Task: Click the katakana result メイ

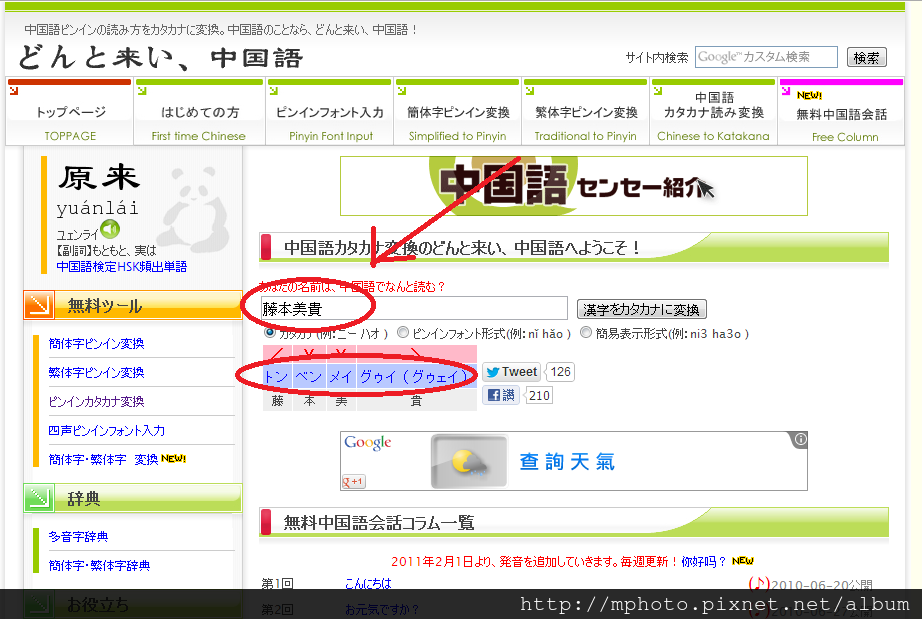Action: [340, 376]
